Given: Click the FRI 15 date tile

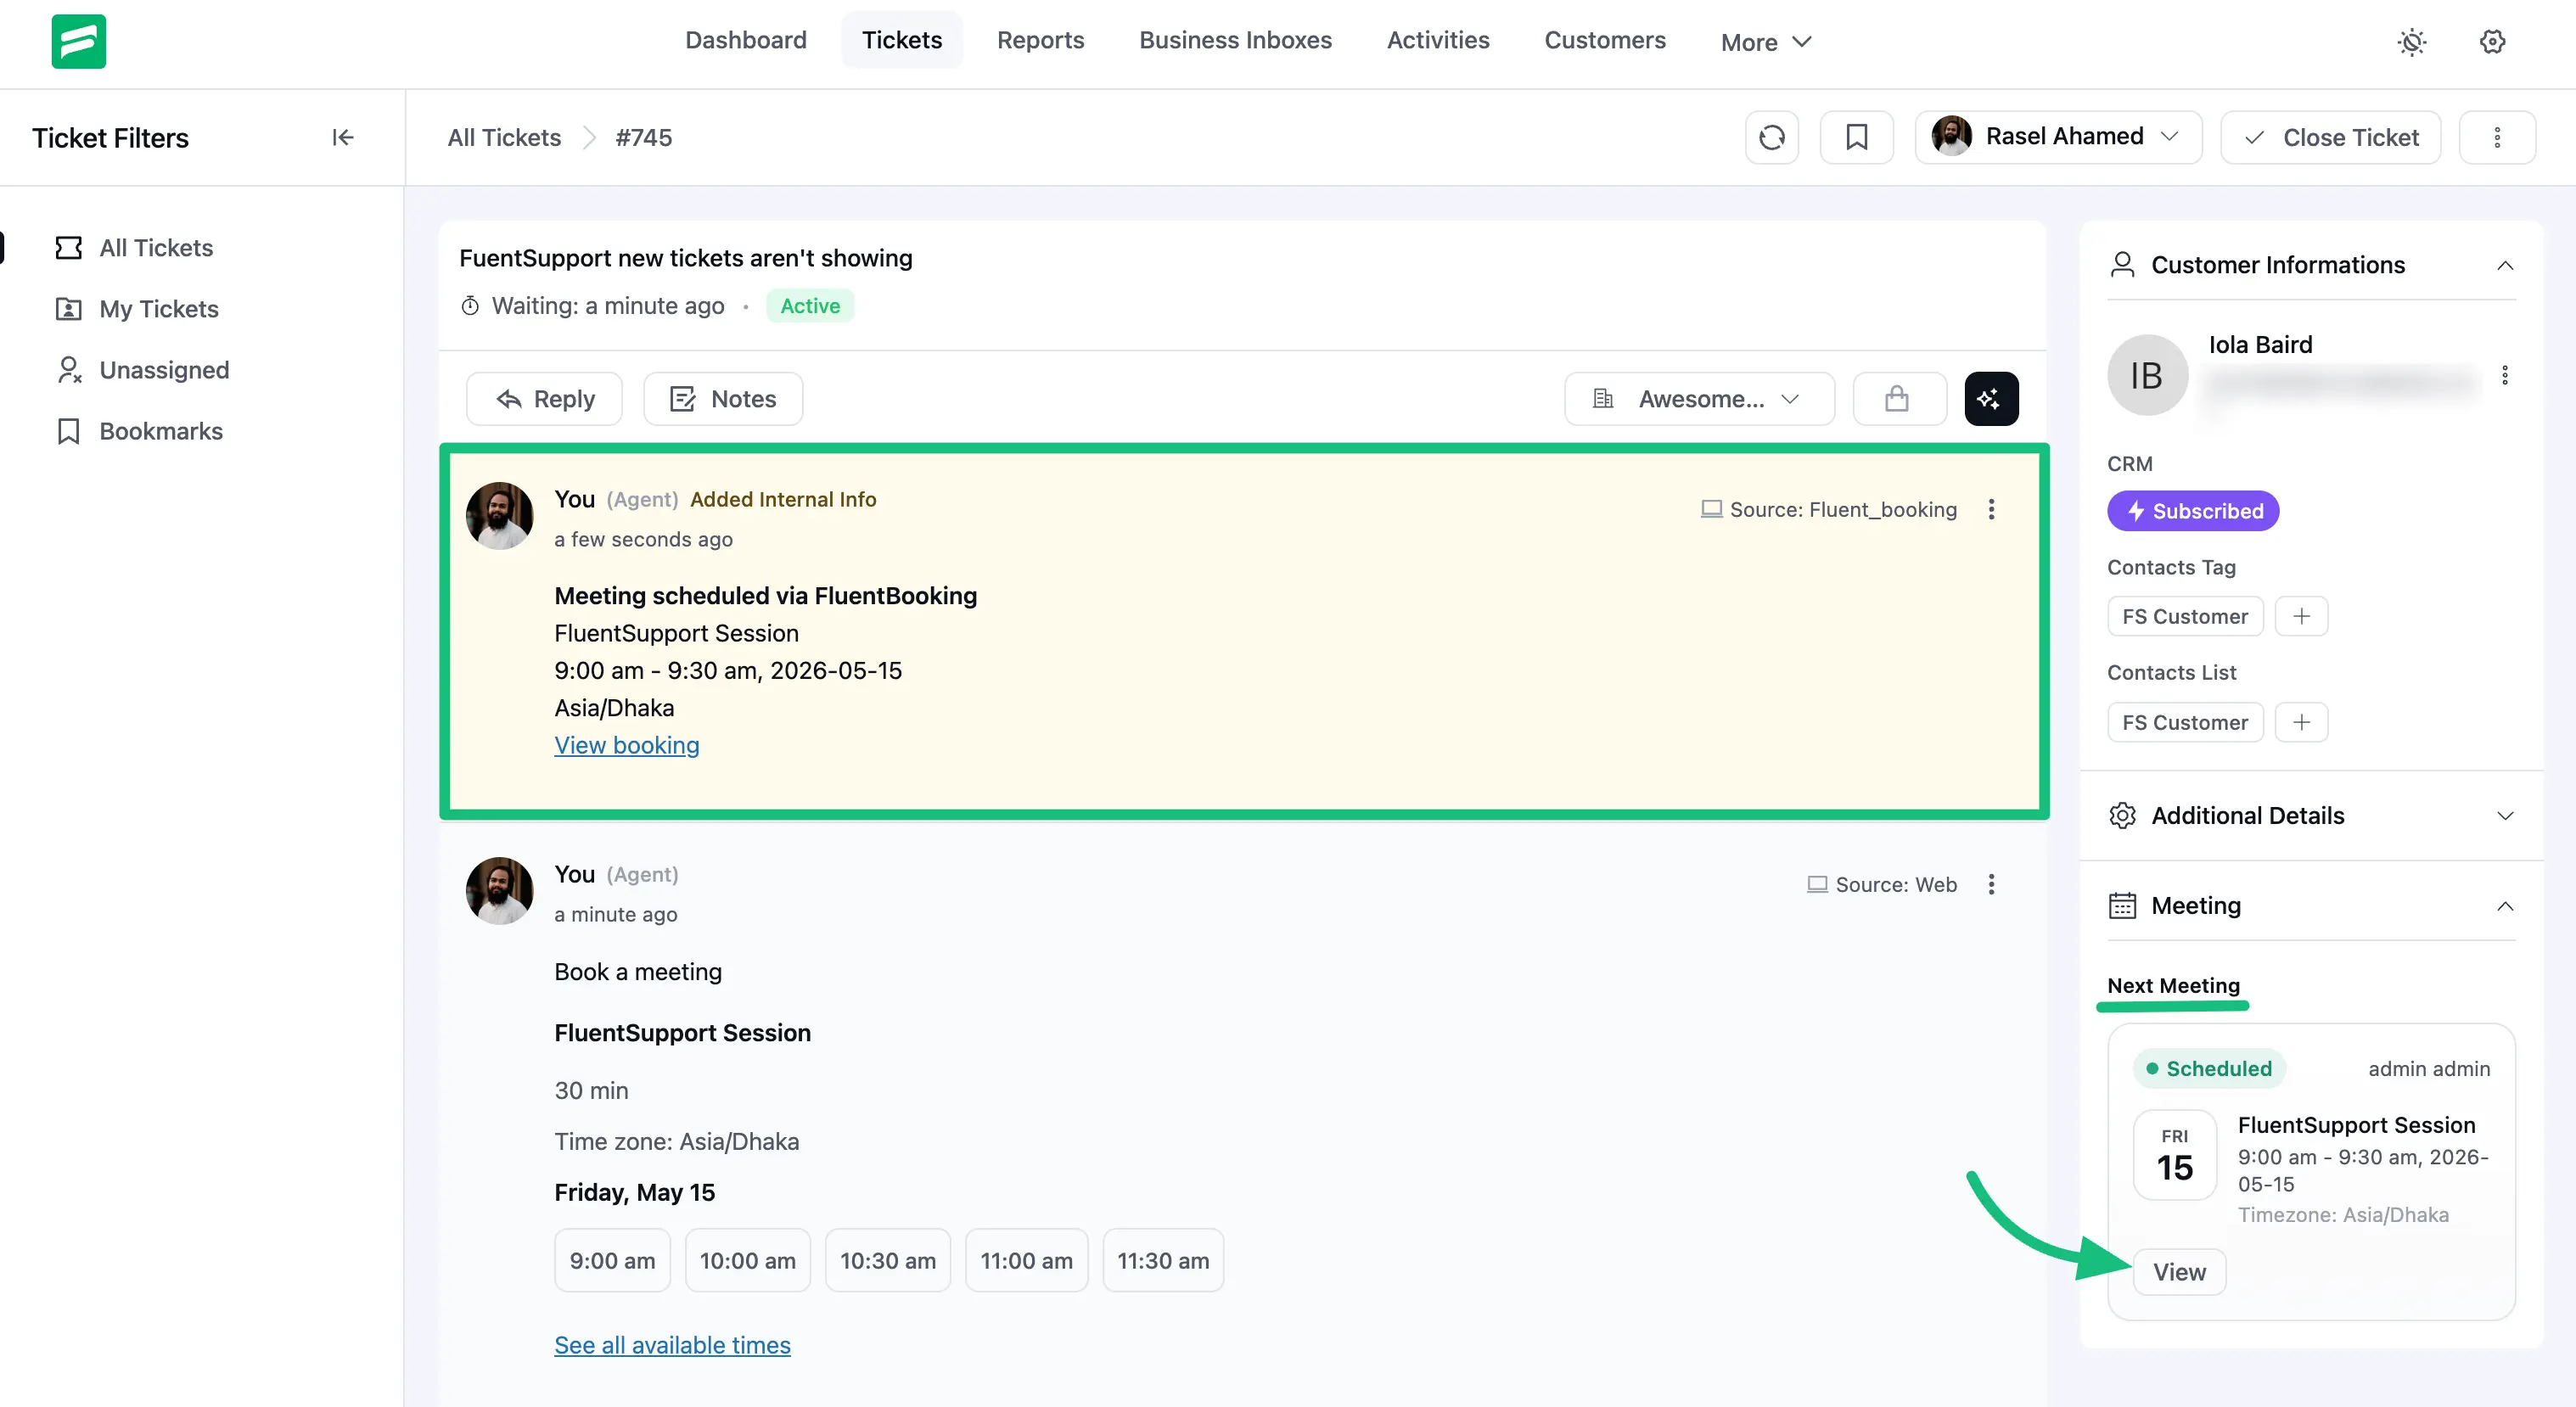Looking at the screenshot, I should (2174, 1155).
